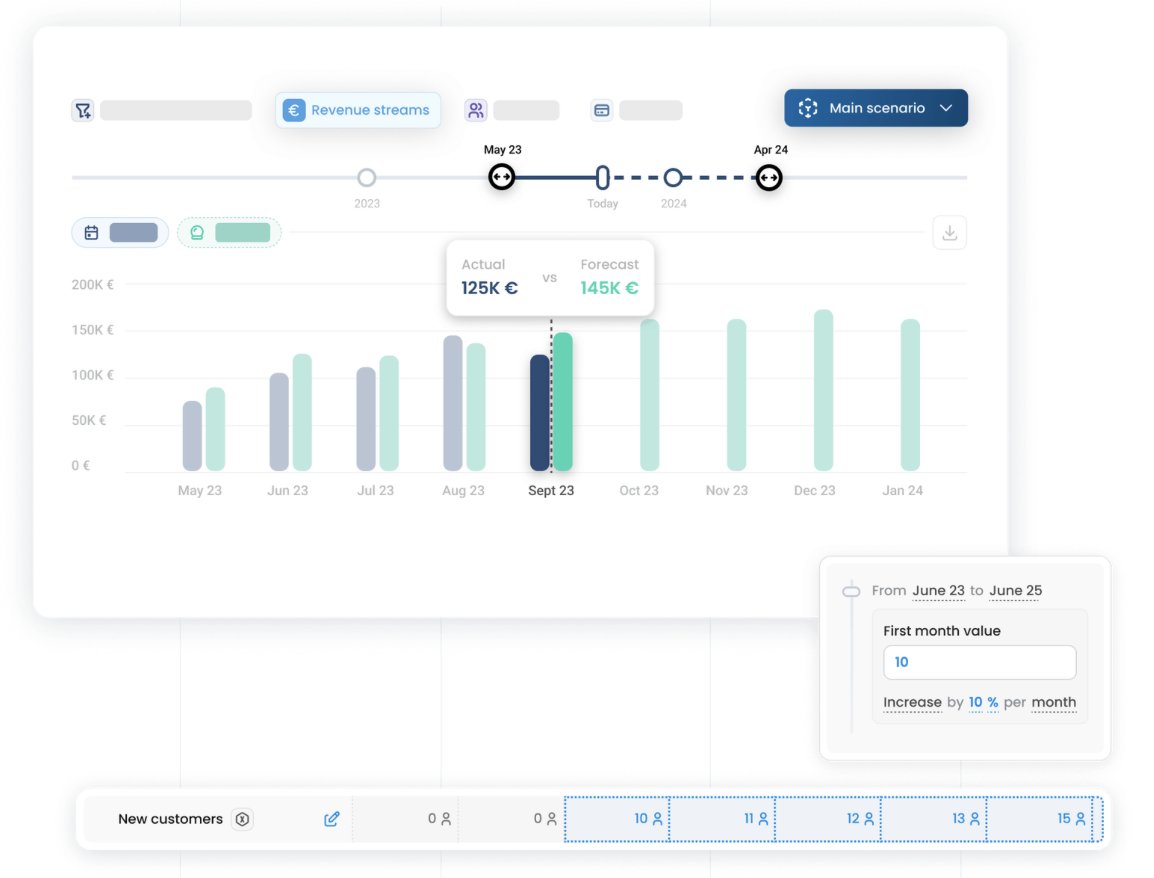Click the May 23 grey actual bar
Screen dimensions: 1154x878
pos(192,436)
